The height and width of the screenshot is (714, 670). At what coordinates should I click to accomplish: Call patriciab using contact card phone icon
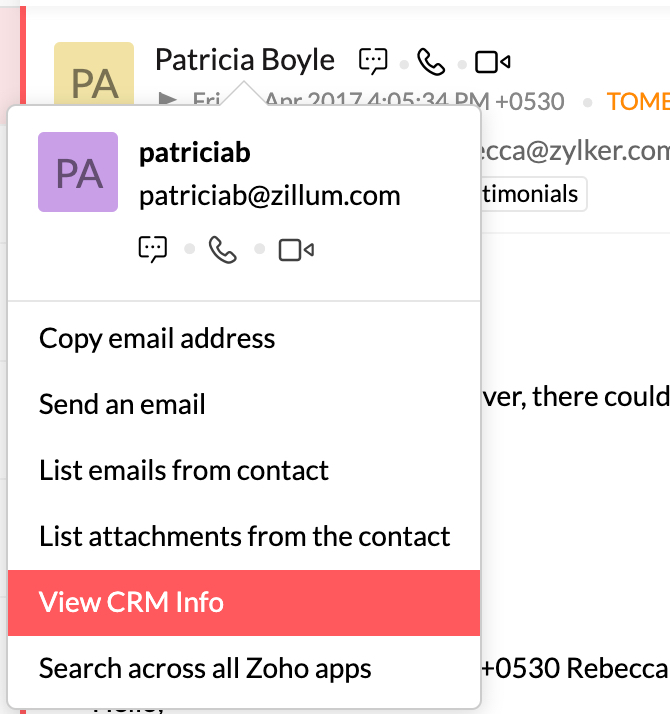click(x=223, y=249)
